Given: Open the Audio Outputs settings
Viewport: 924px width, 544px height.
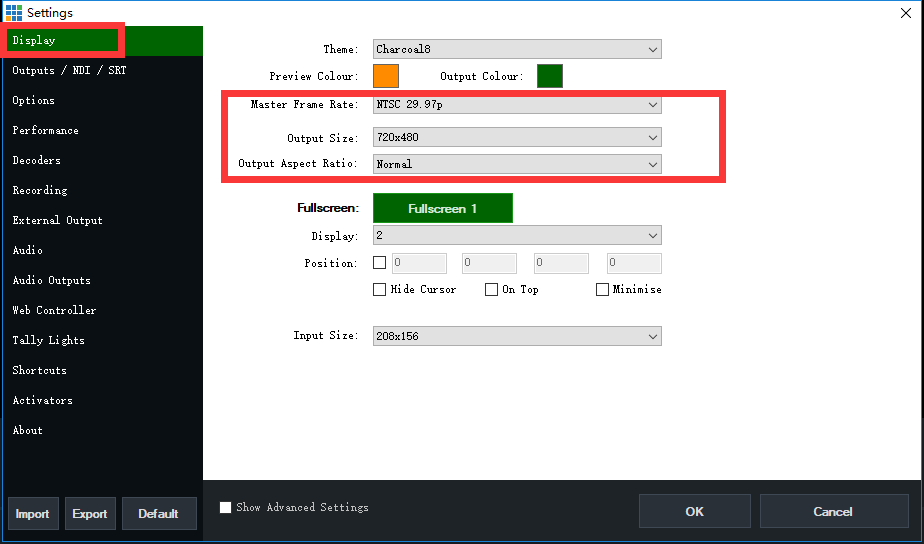Looking at the screenshot, I should click(103, 281).
